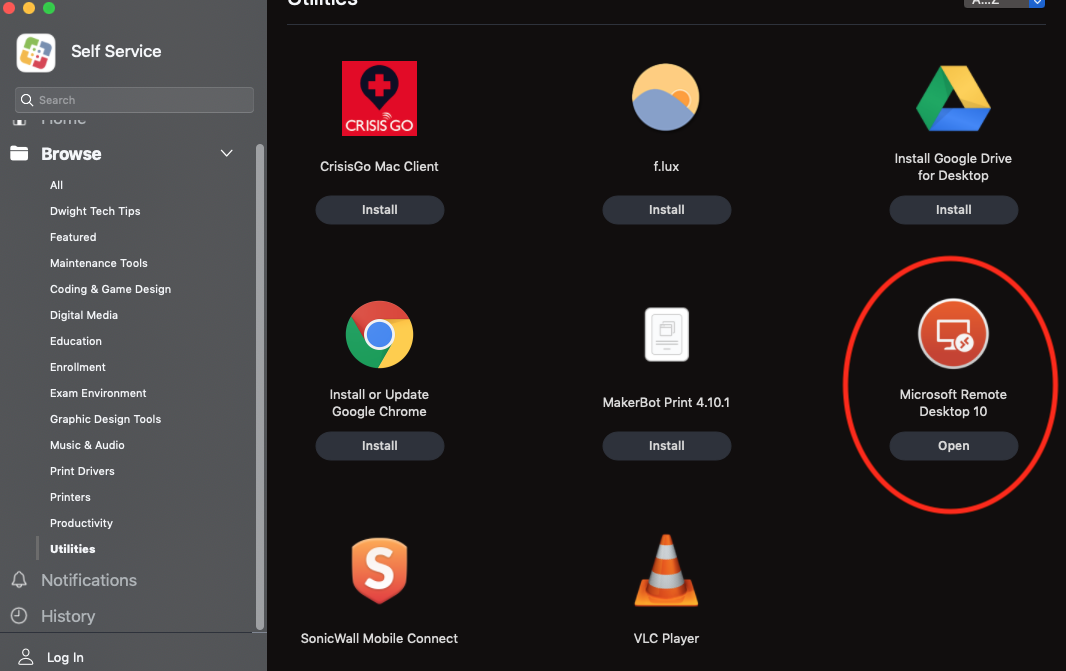Select the Utilities category

click(x=73, y=549)
